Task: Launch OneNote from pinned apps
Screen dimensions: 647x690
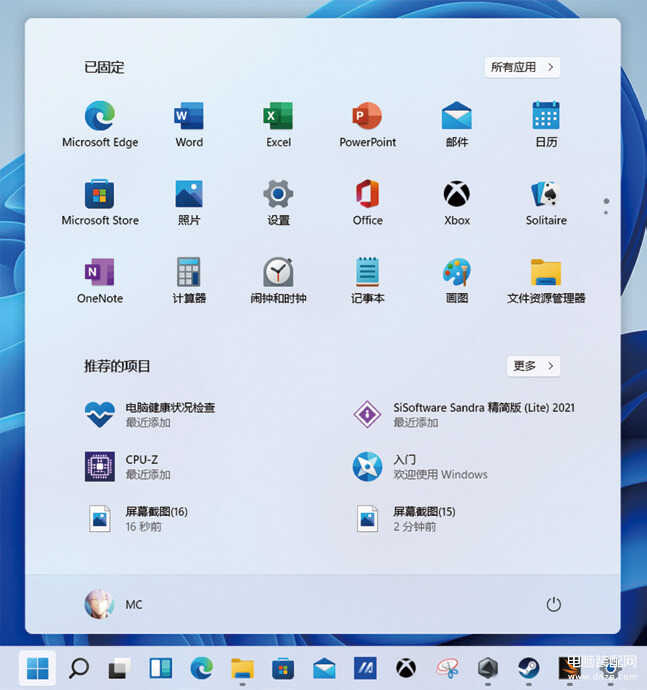Action: pyautogui.click(x=100, y=280)
